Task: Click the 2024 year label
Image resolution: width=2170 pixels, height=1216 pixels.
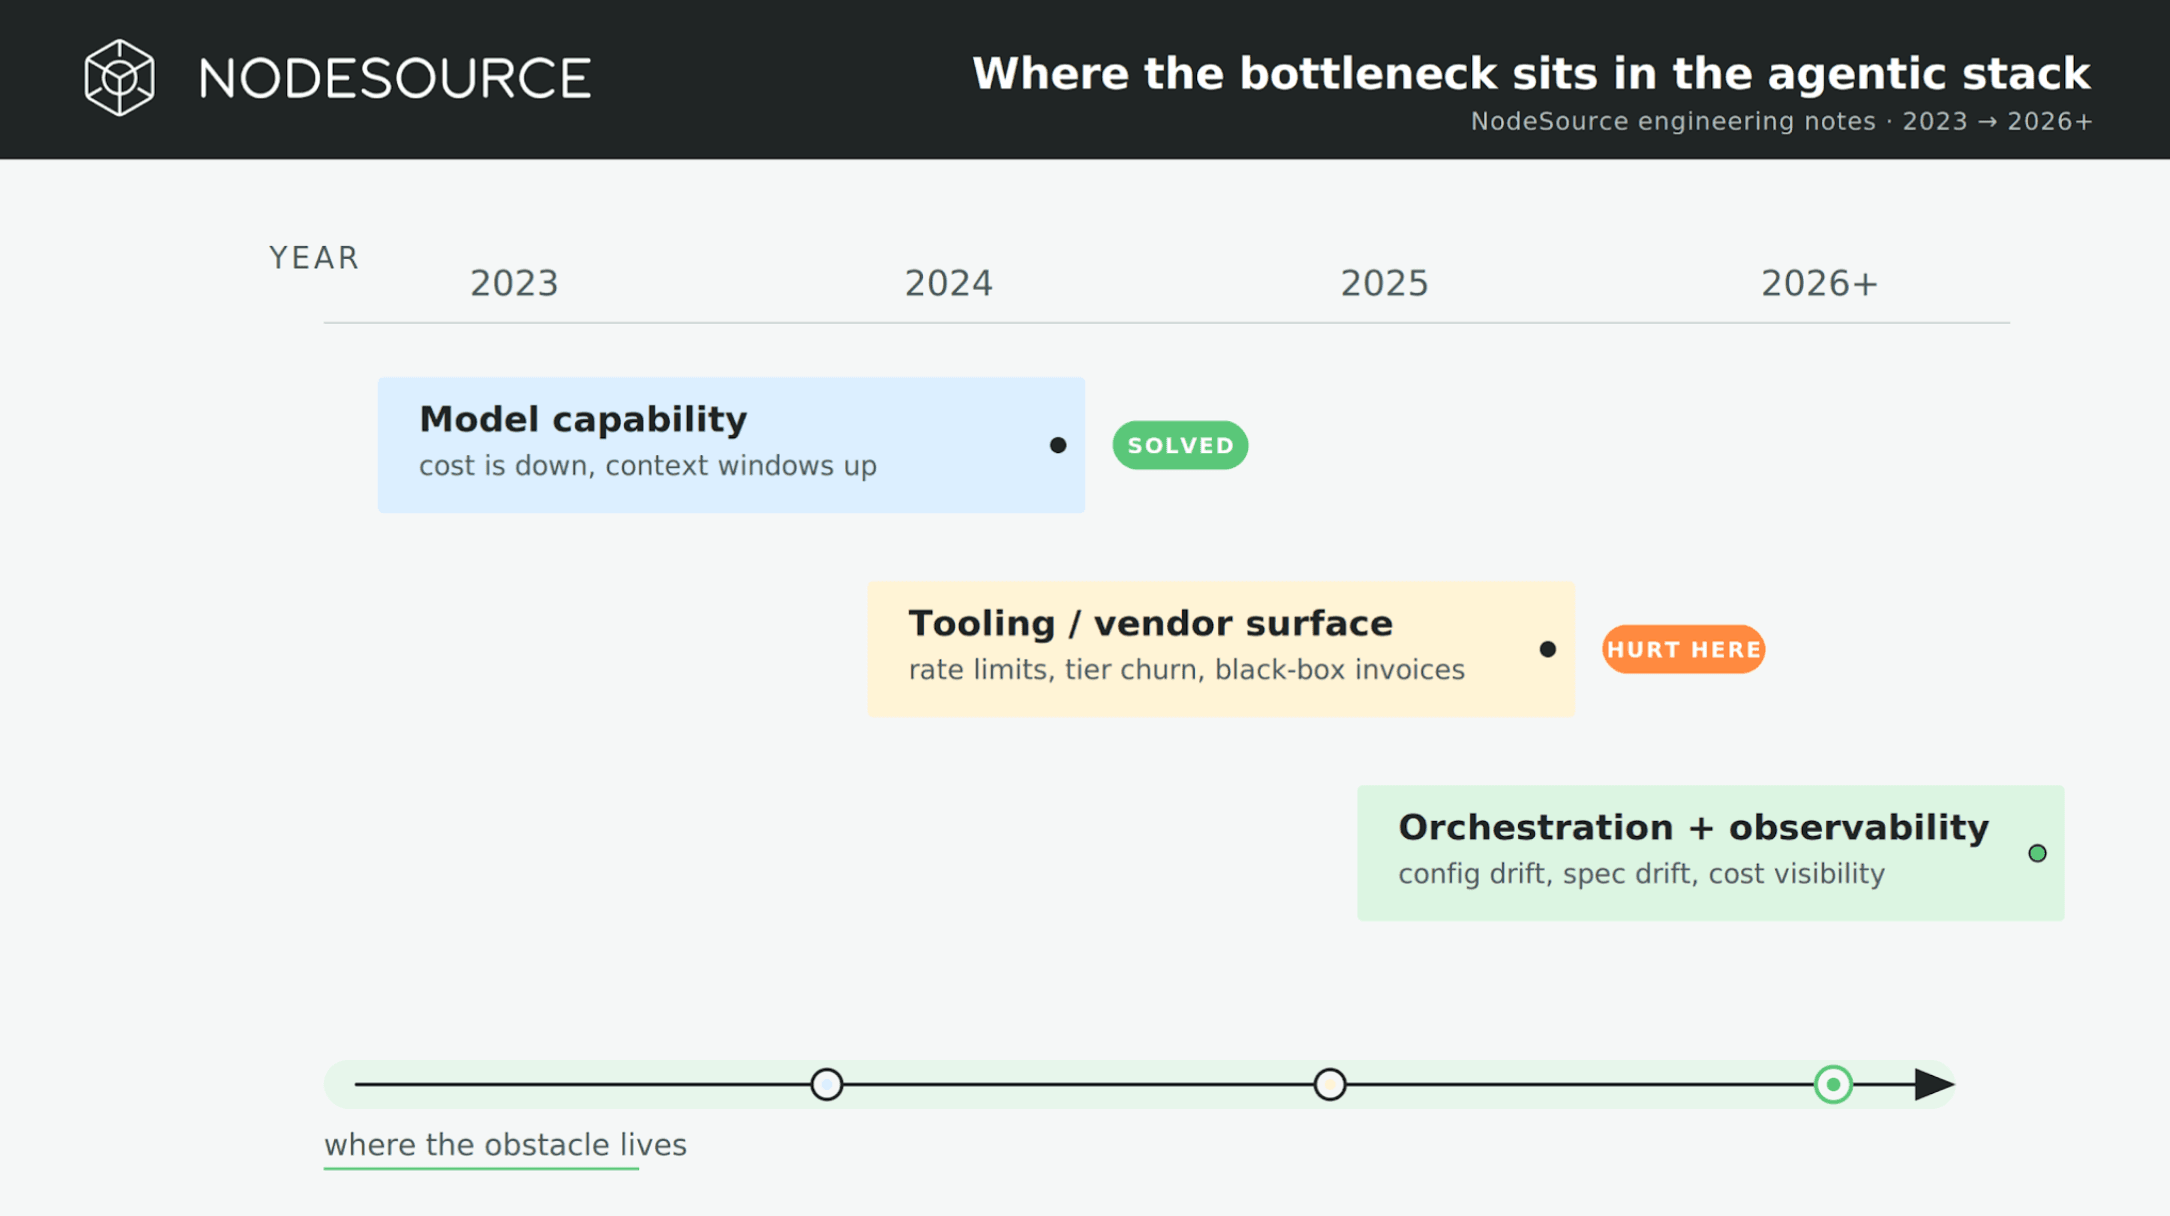Action: point(949,284)
